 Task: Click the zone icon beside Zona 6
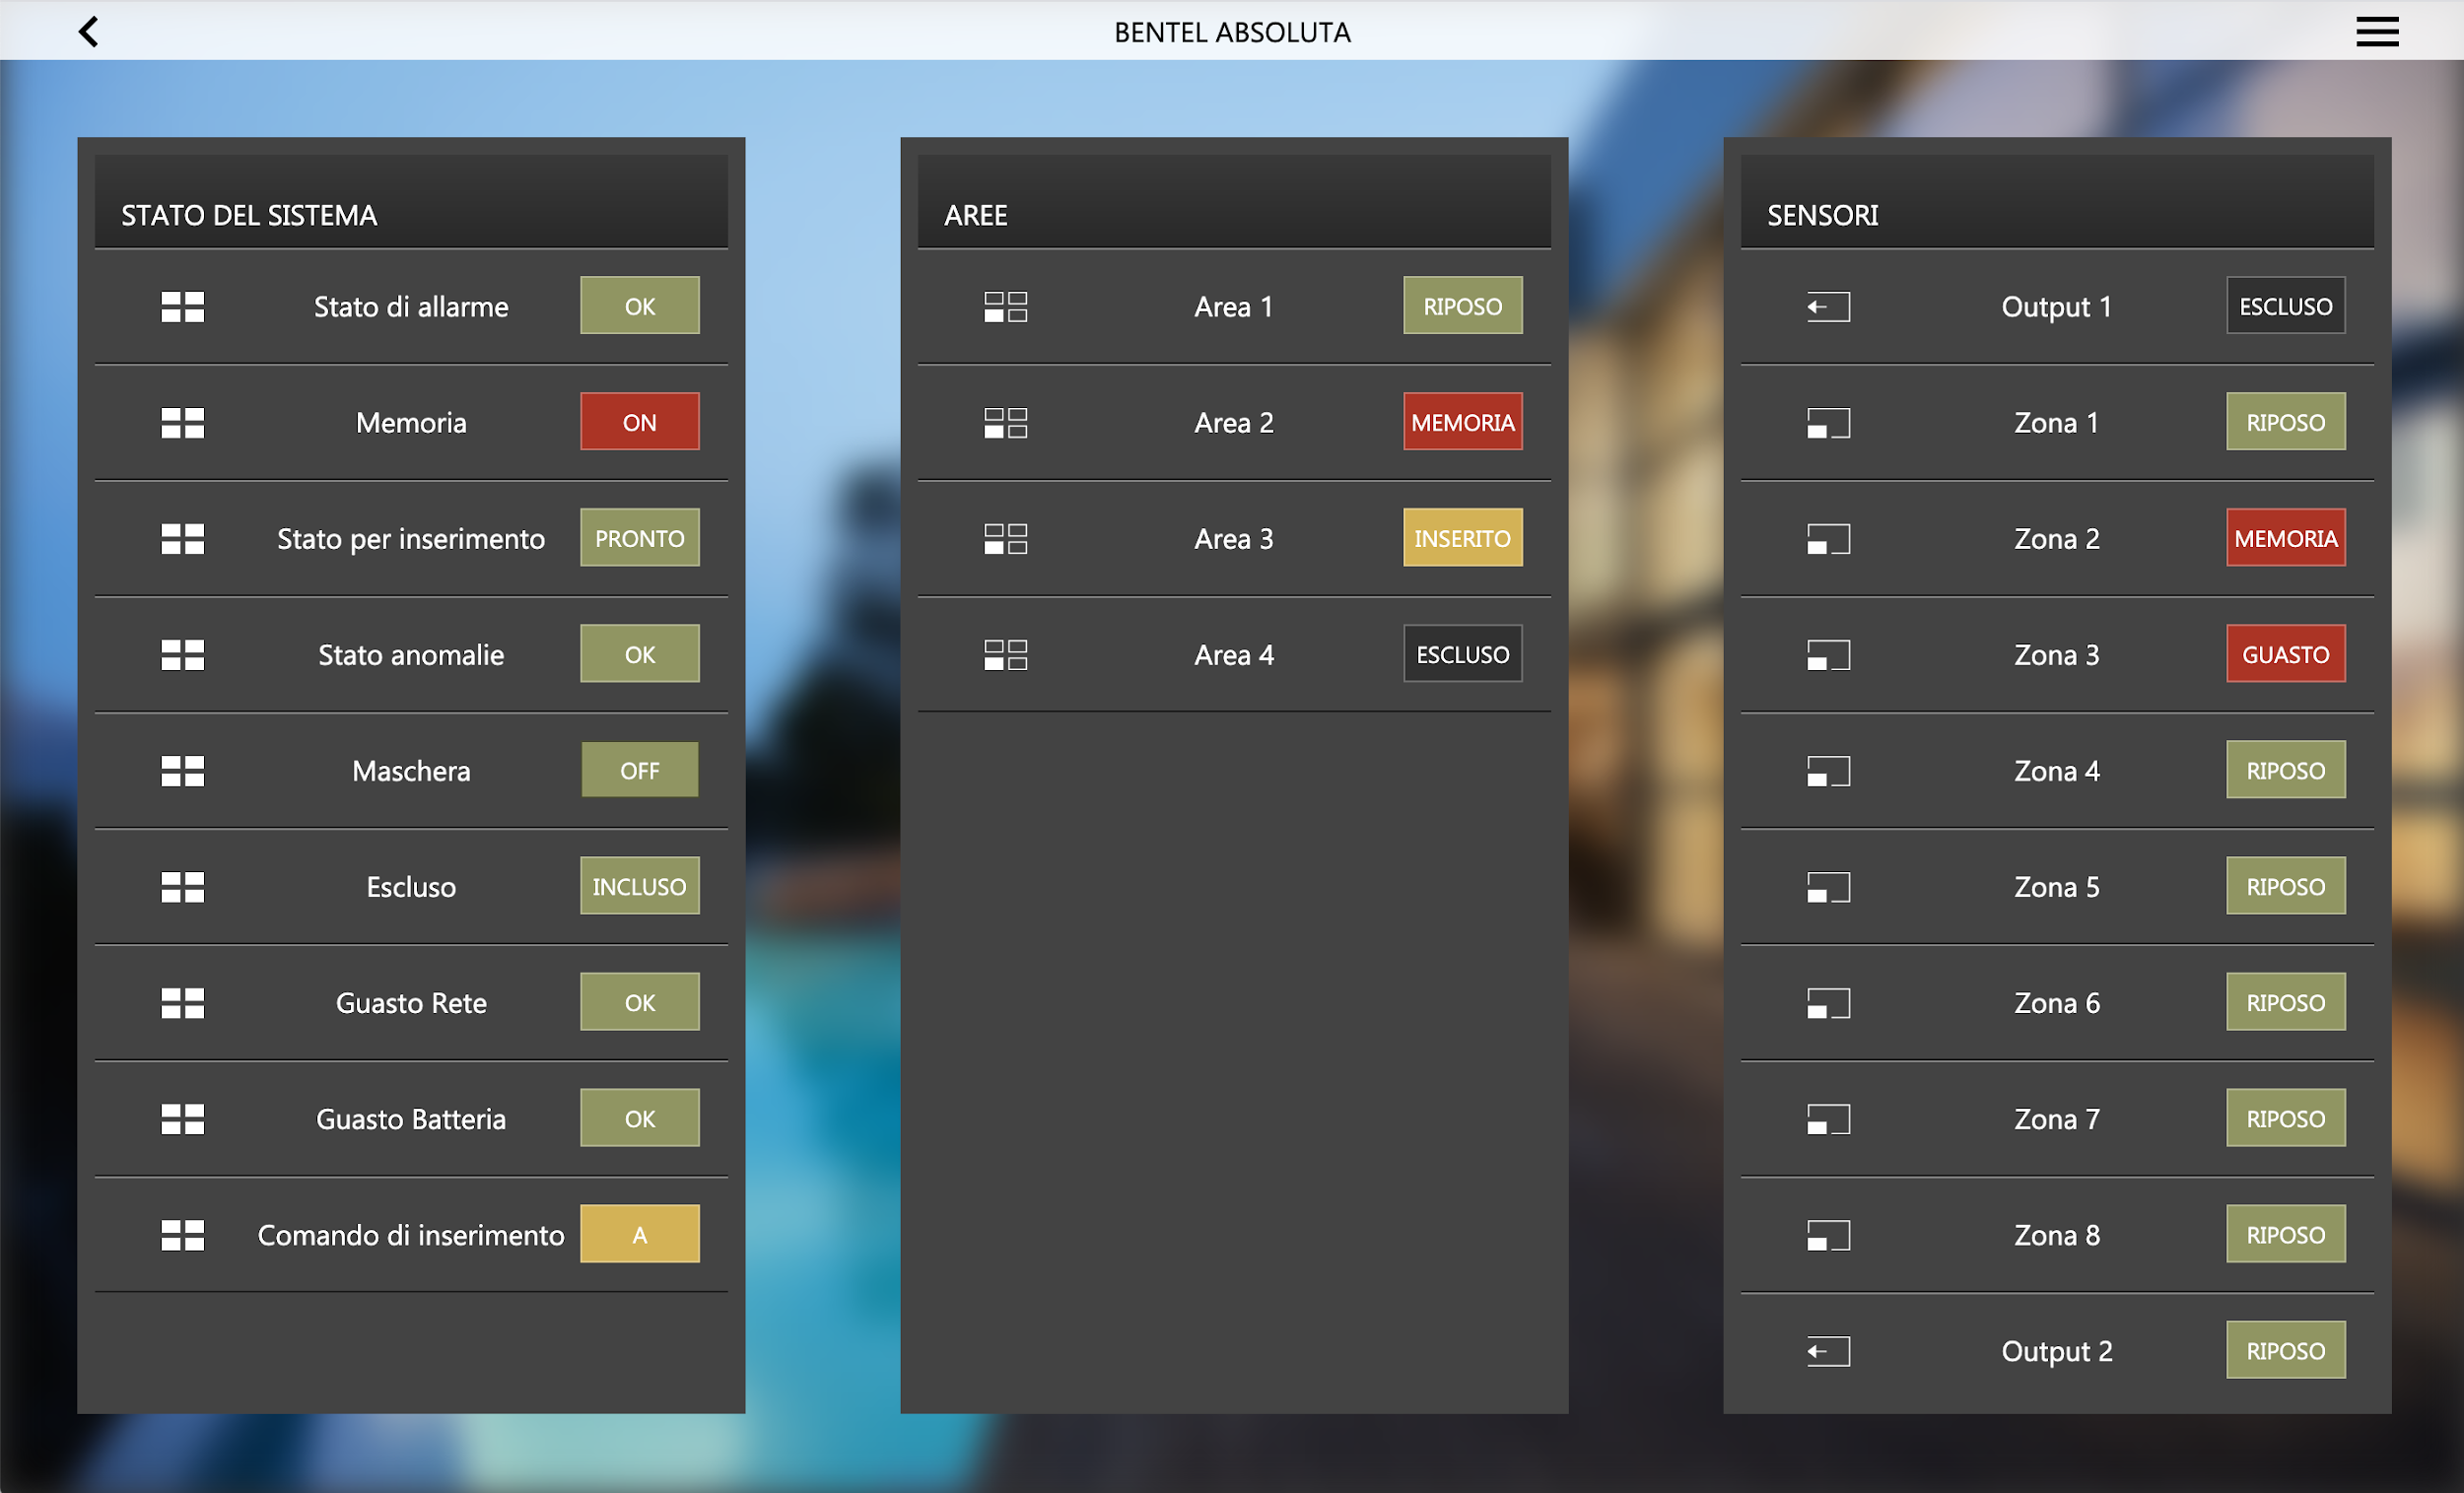coord(1829,1003)
